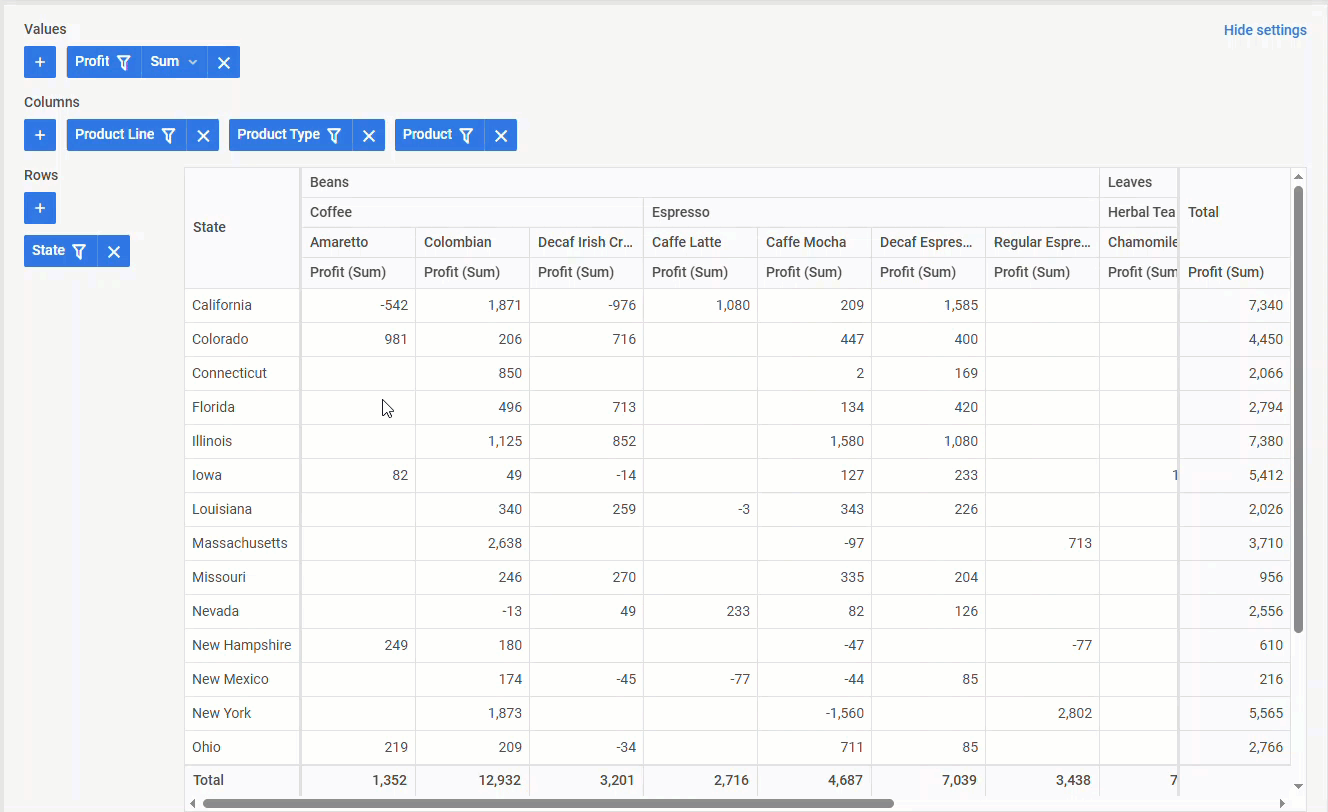1328x812 pixels.
Task: Open filter for Product Type column
Action: click(x=334, y=135)
